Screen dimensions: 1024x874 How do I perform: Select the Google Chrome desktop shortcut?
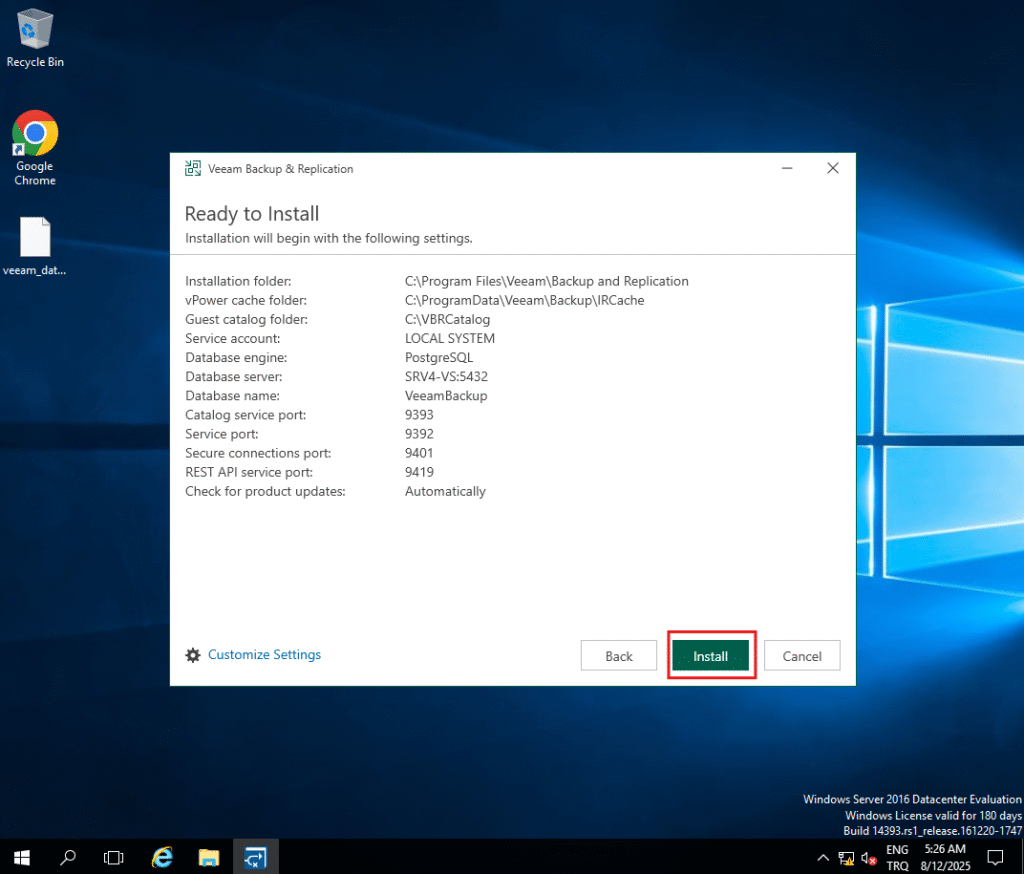[35, 148]
